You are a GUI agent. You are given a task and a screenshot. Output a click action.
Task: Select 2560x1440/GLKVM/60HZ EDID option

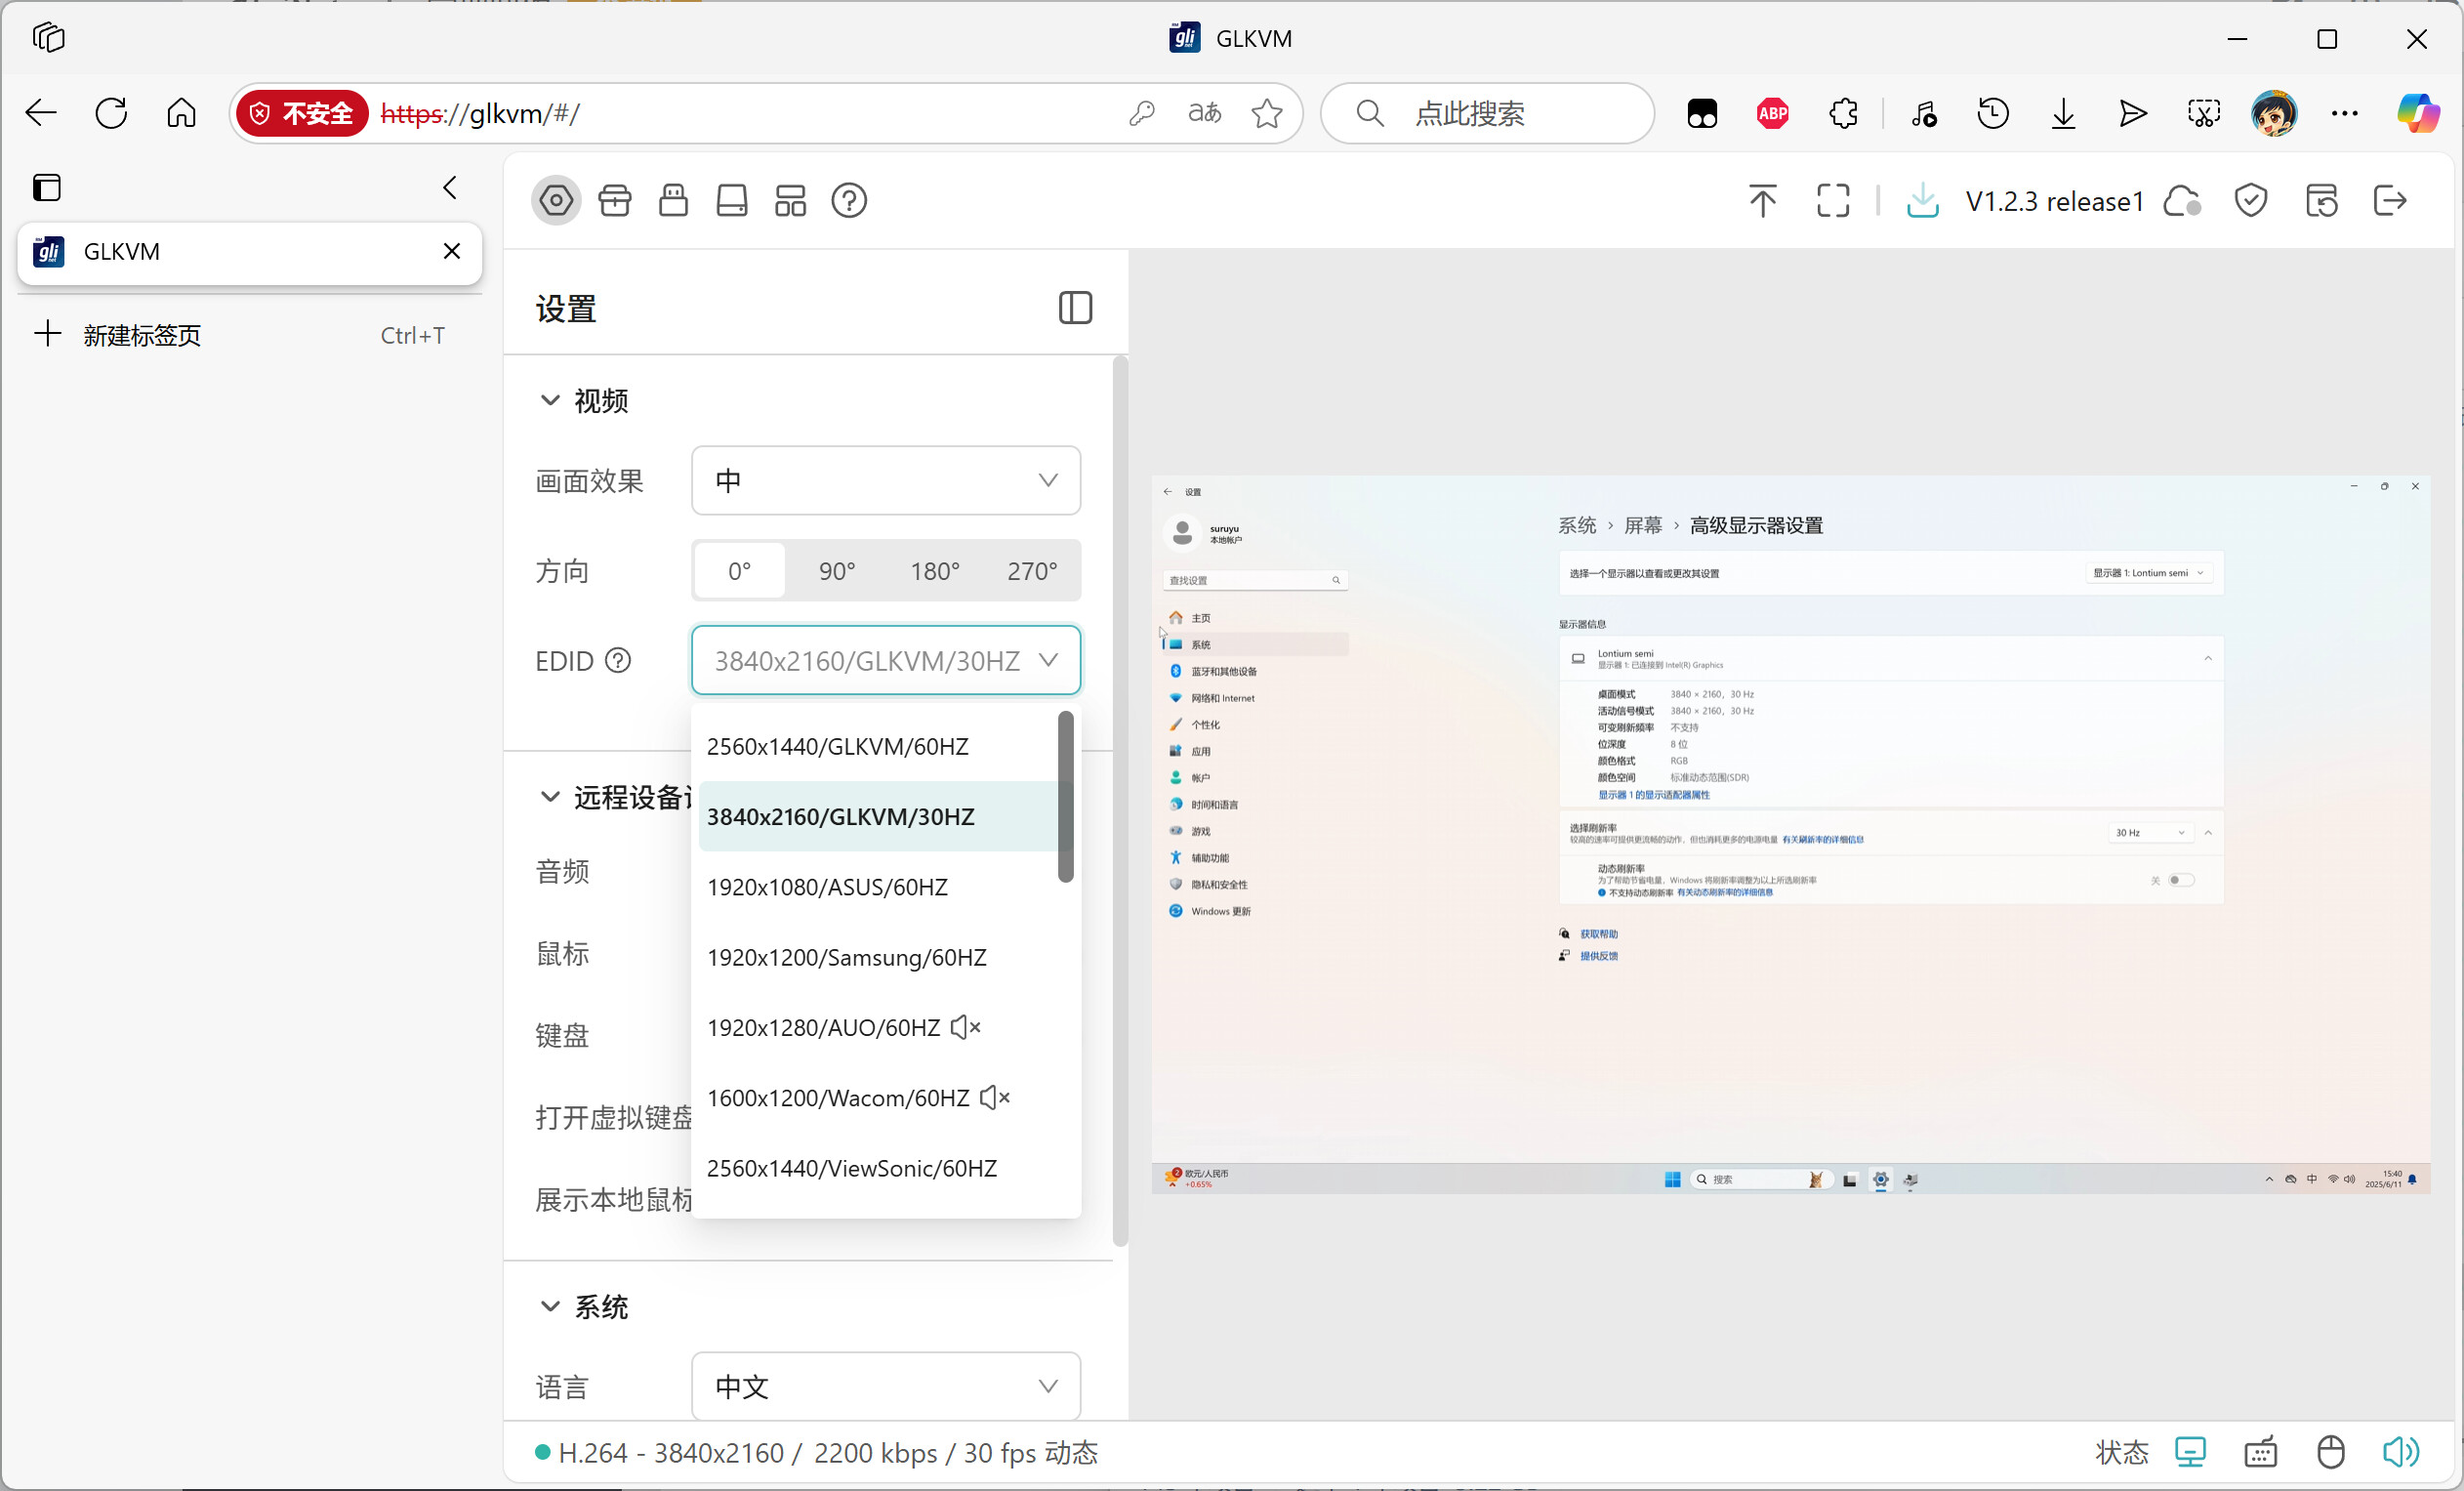(x=837, y=747)
